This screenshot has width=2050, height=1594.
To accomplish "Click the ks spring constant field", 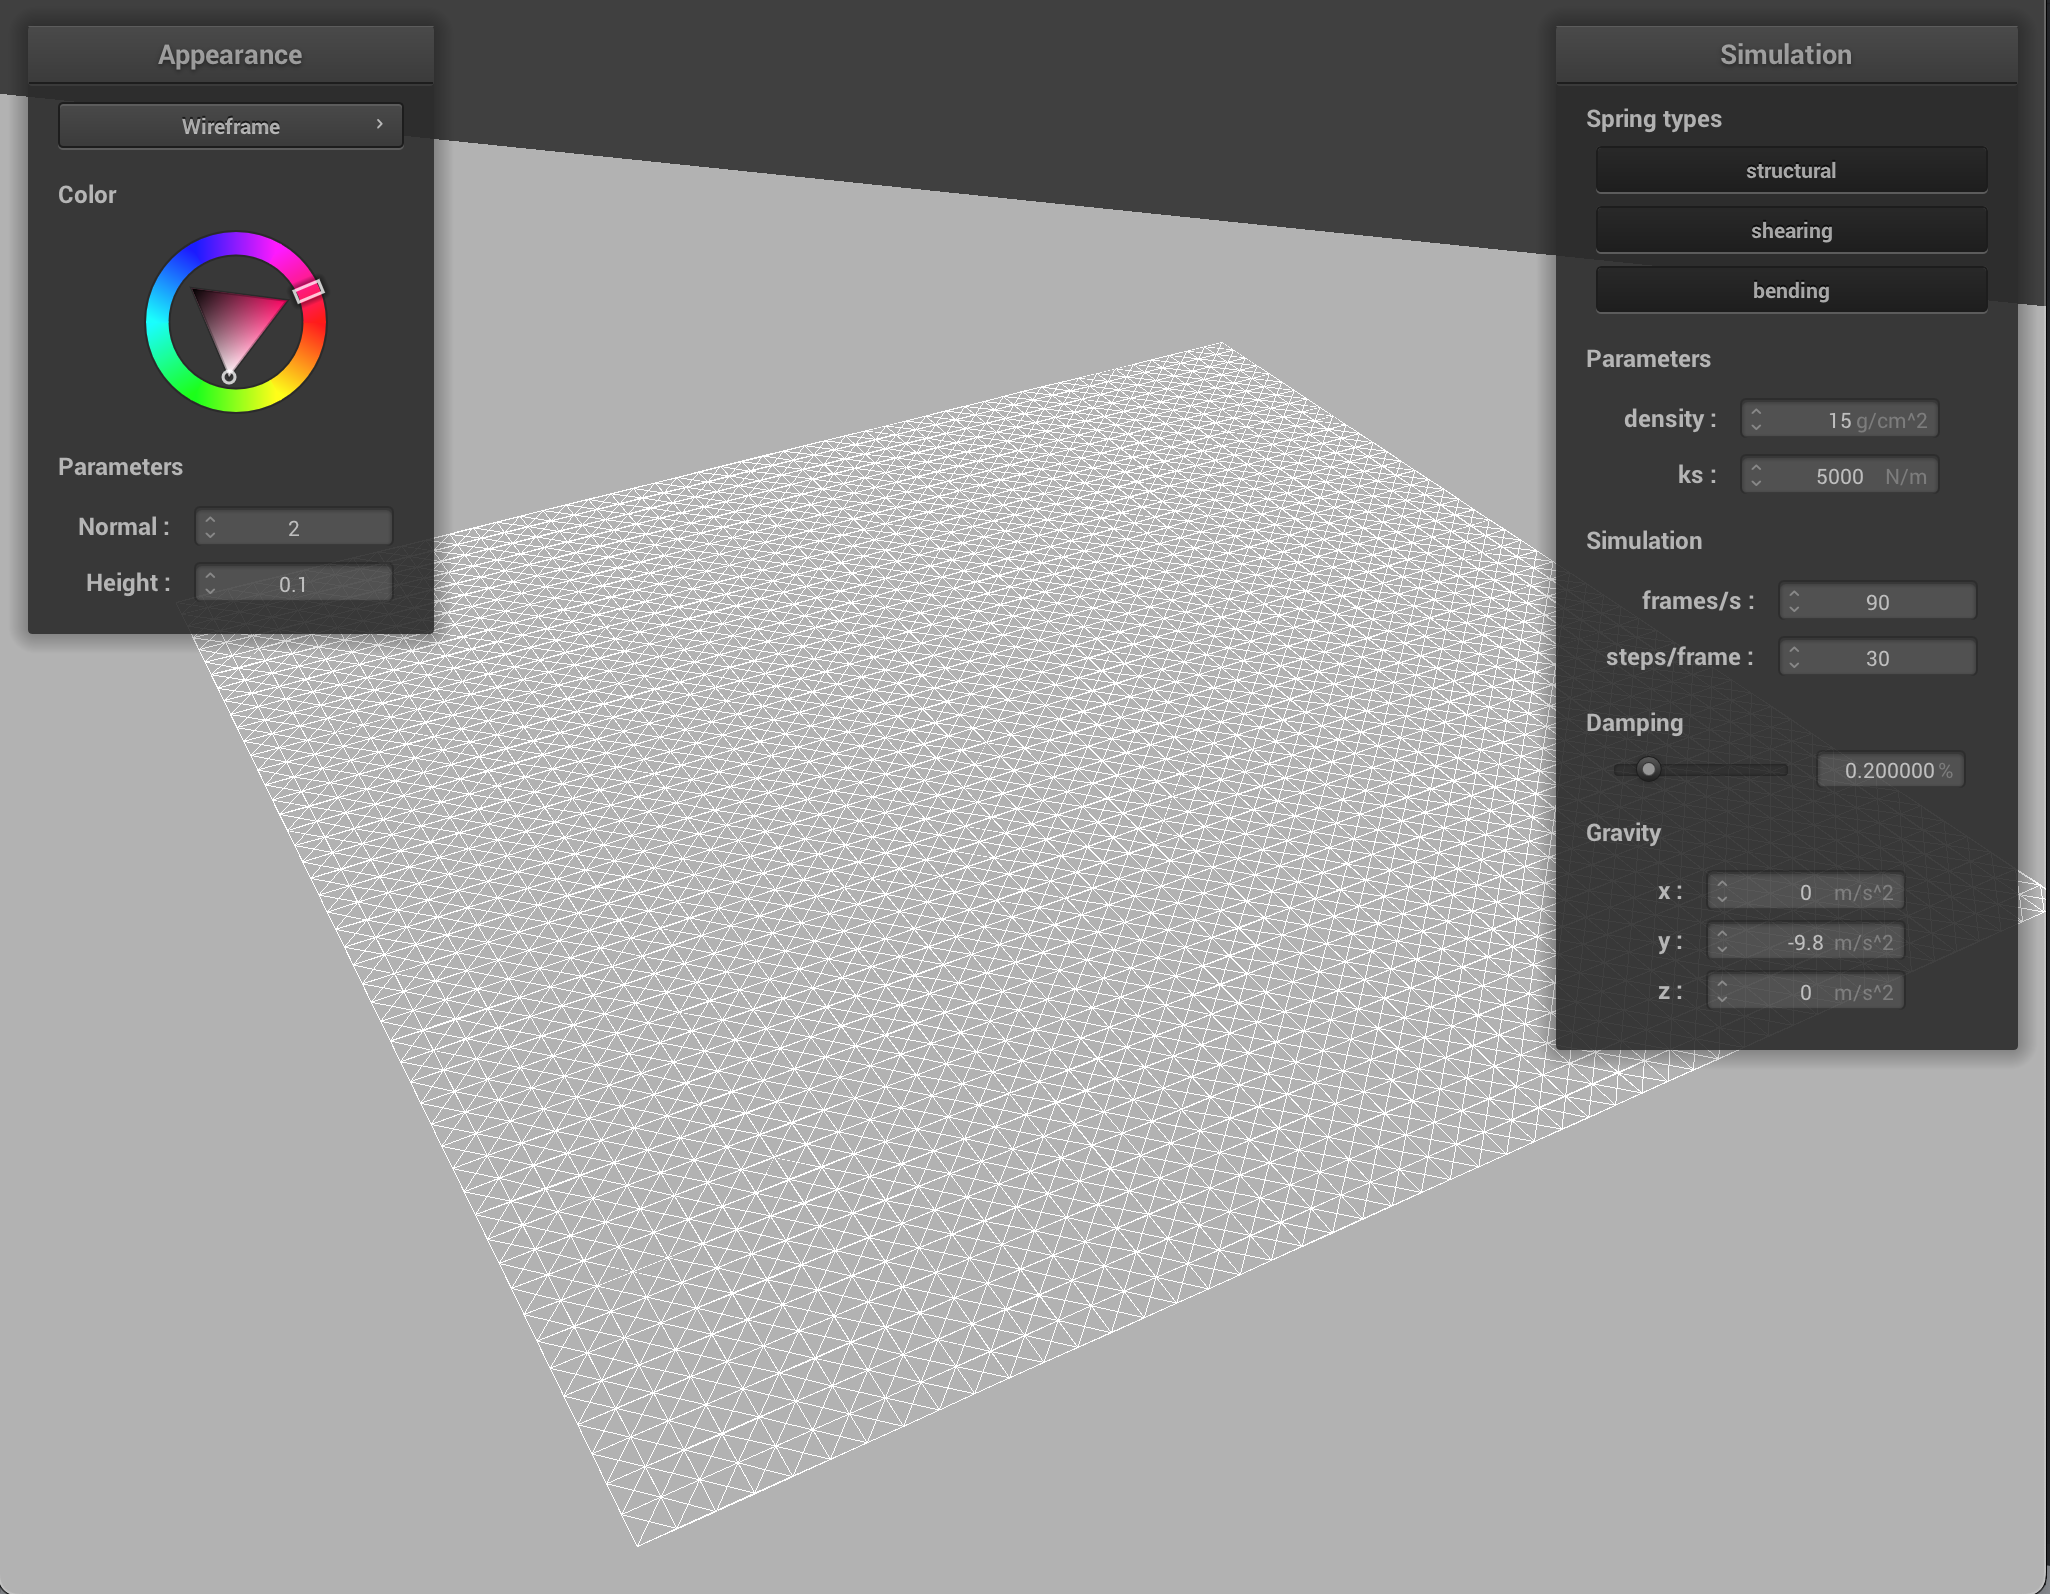I will point(1840,475).
